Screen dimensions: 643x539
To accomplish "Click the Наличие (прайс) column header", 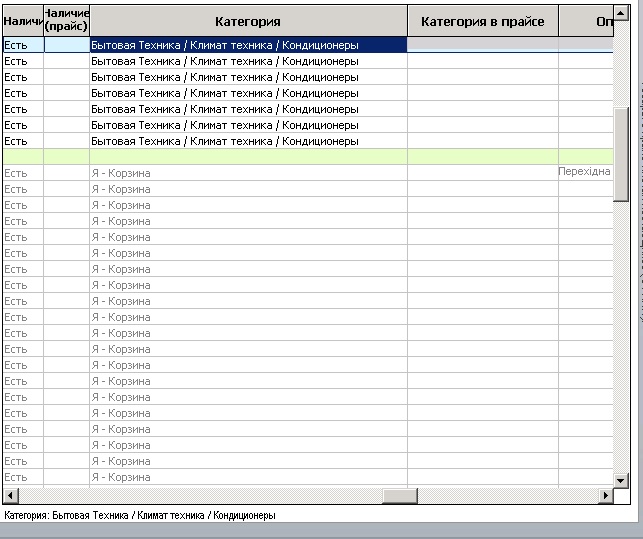I will (x=66, y=21).
